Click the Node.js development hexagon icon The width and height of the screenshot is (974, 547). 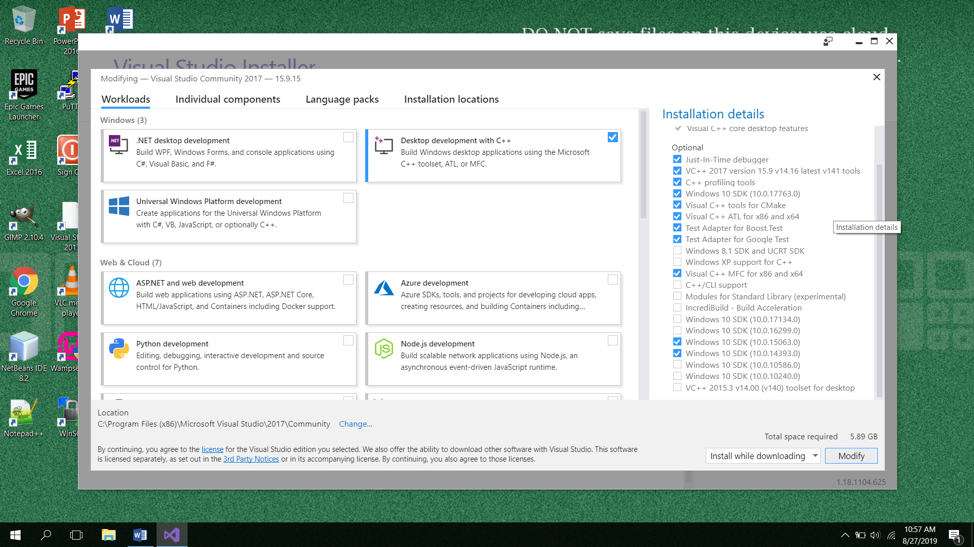tap(383, 348)
